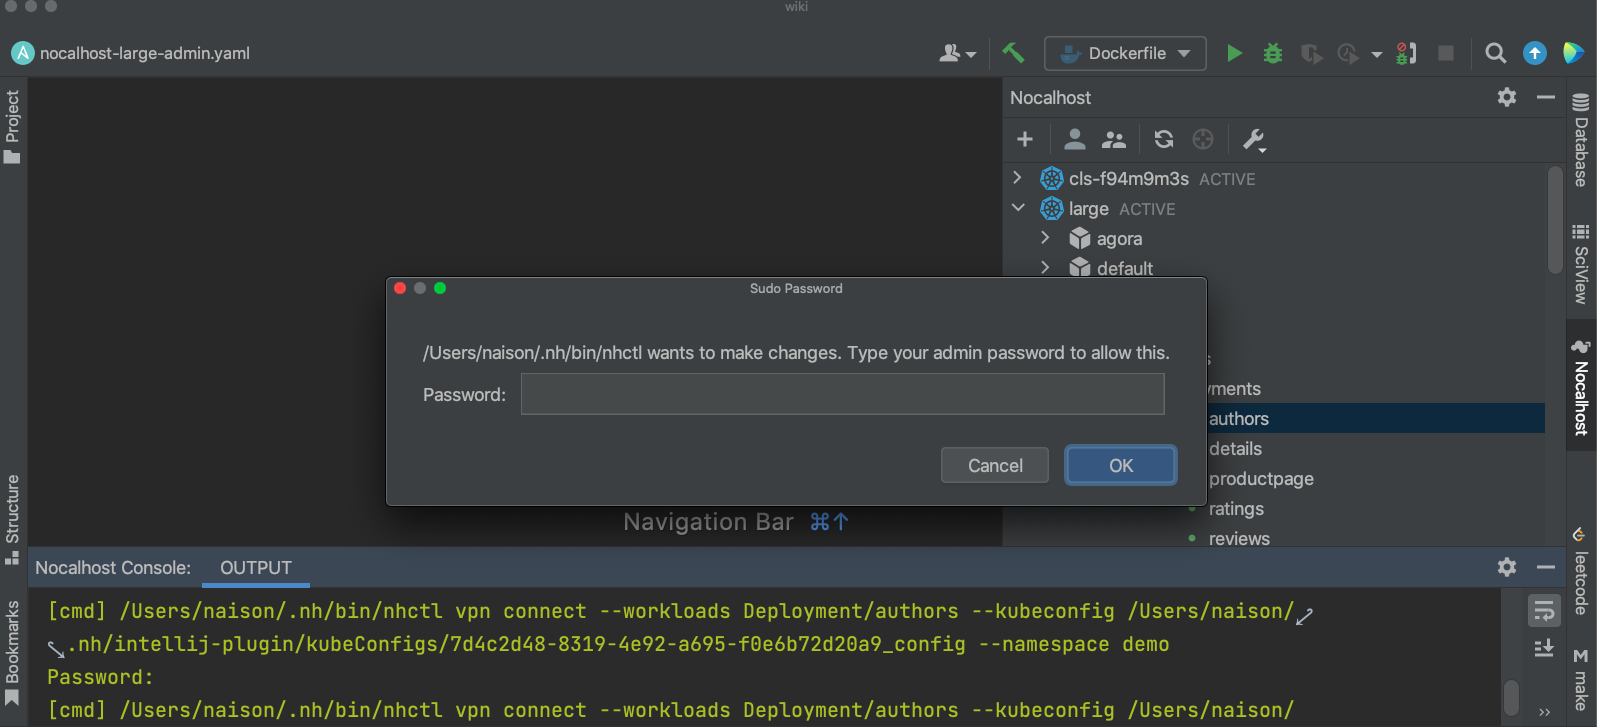The height and width of the screenshot is (727, 1597).
Task: Run the Dockerfile configuration with green play
Action: pyautogui.click(x=1235, y=53)
